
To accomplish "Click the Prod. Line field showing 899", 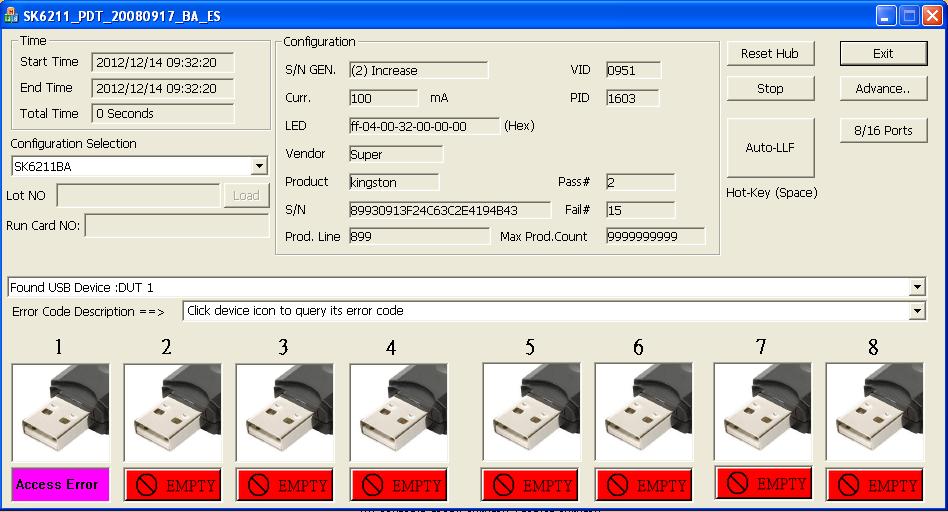I will pos(419,236).
